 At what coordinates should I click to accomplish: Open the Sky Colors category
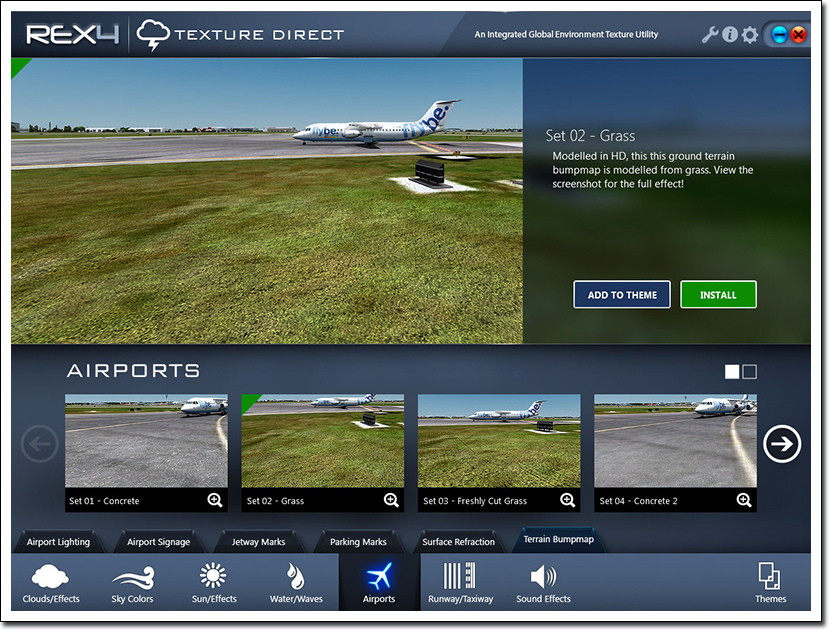pos(132,583)
